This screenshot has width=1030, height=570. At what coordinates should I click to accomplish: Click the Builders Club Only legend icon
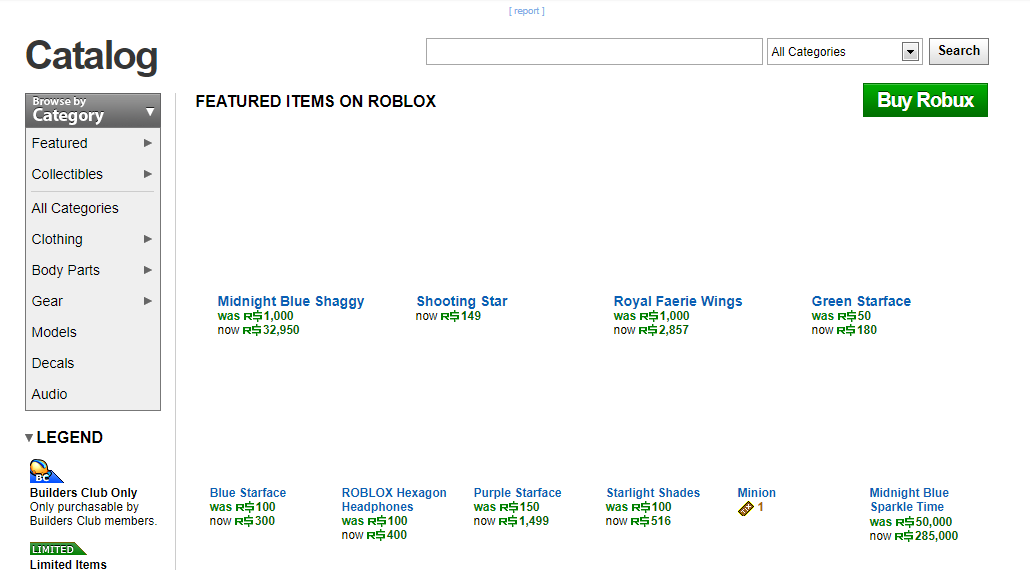tap(46, 471)
